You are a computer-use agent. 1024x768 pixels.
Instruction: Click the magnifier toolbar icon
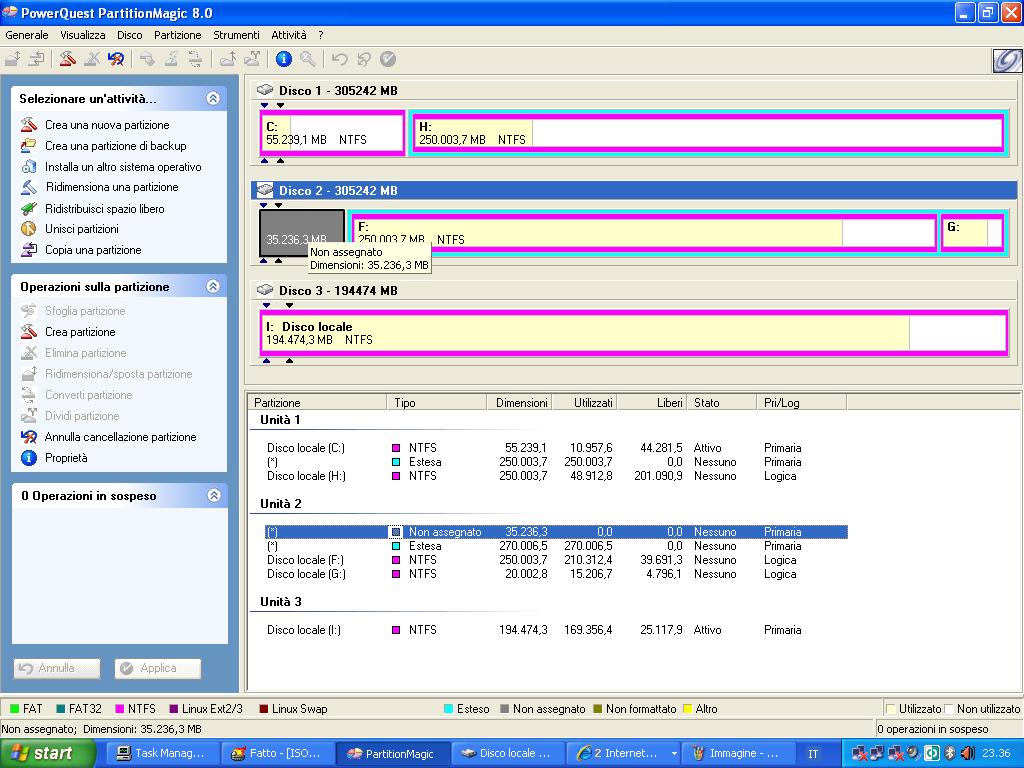point(308,59)
